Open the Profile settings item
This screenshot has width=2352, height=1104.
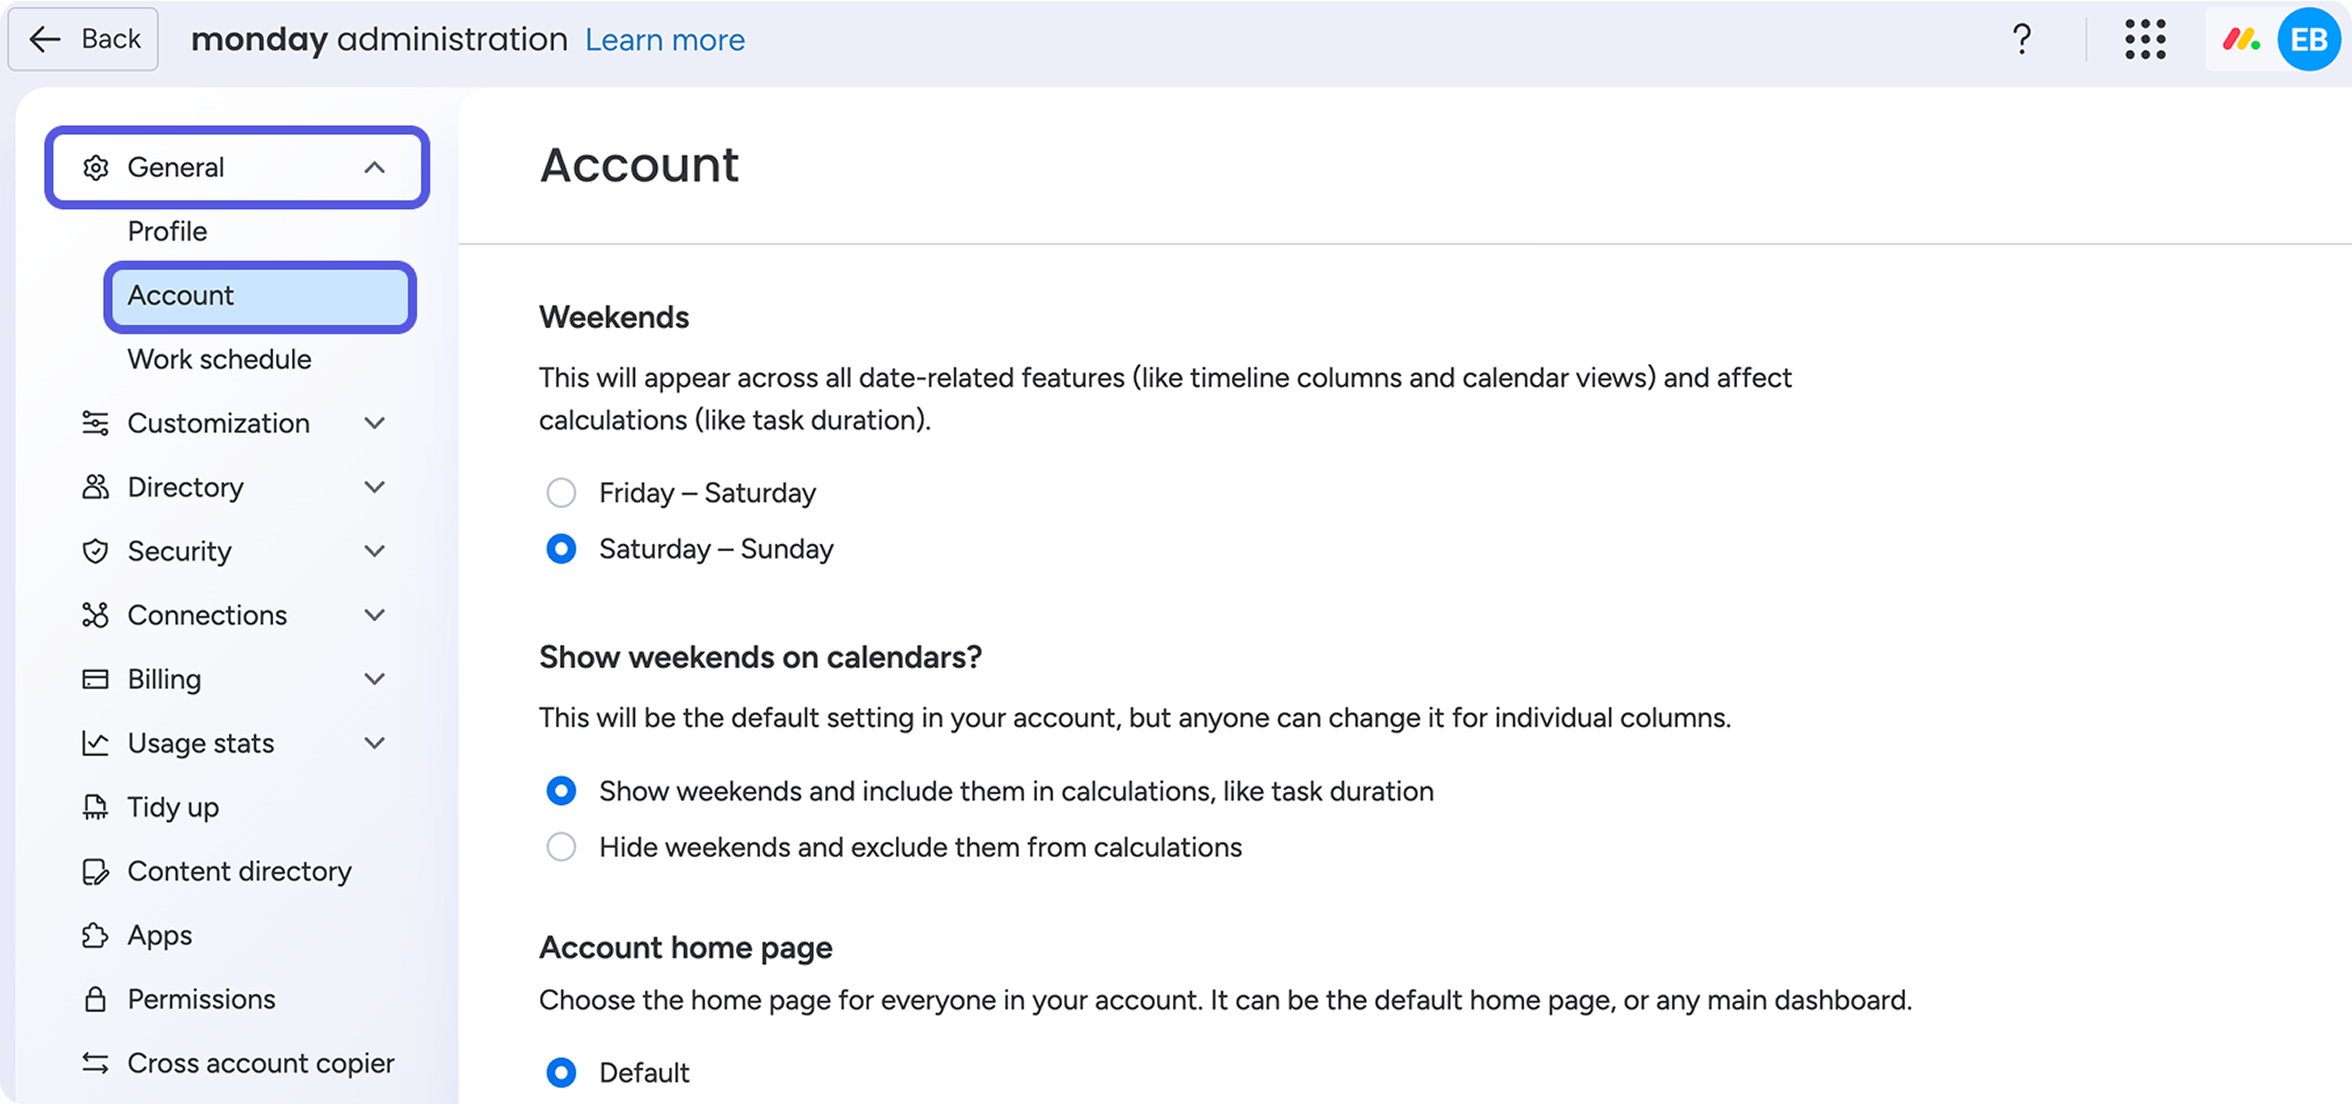pos(167,231)
